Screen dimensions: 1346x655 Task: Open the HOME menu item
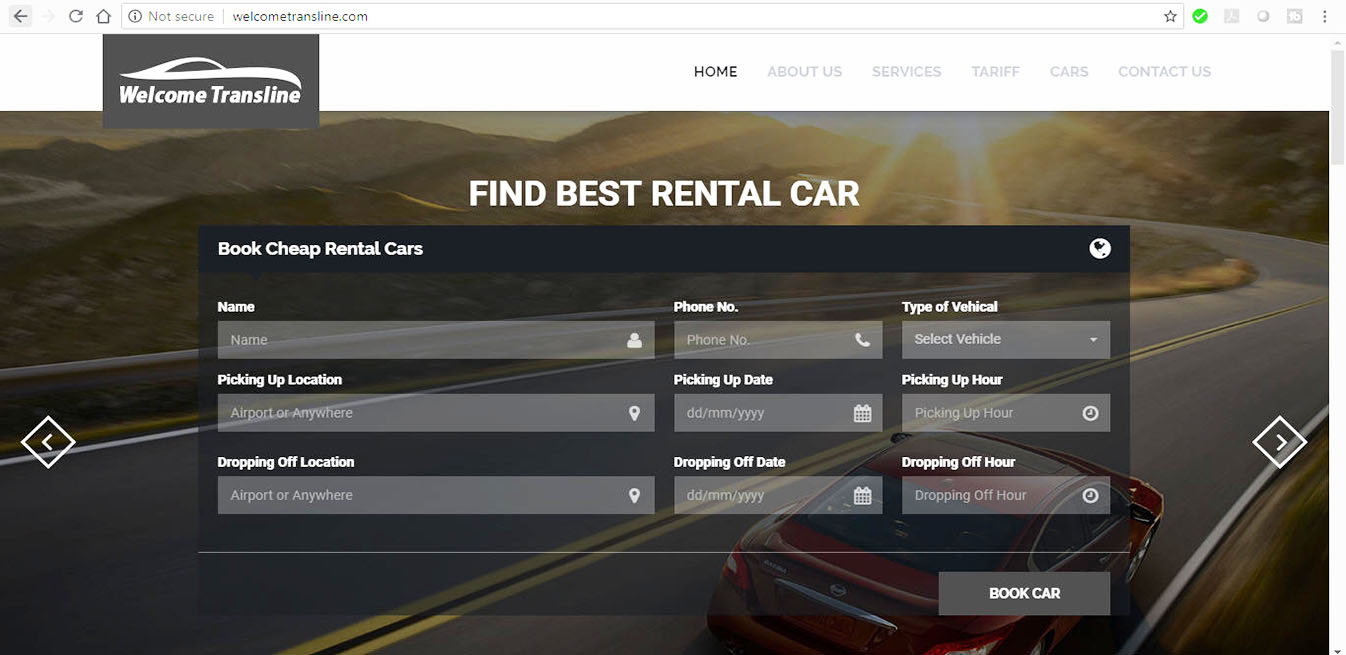pyautogui.click(x=716, y=72)
